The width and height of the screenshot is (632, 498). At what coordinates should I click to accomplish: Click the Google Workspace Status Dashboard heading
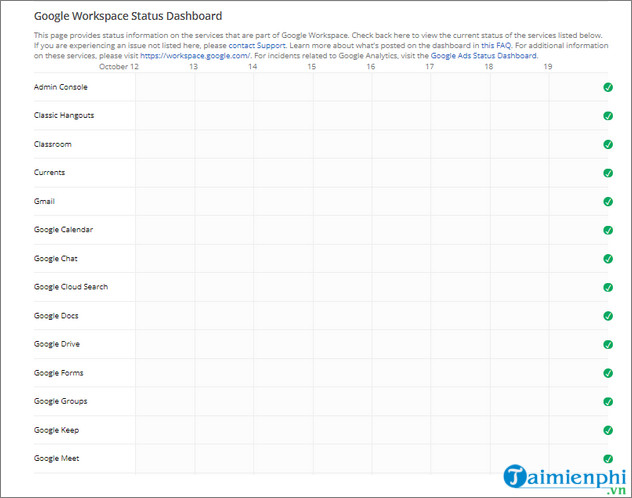pyautogui.click(x=128, y=16)
